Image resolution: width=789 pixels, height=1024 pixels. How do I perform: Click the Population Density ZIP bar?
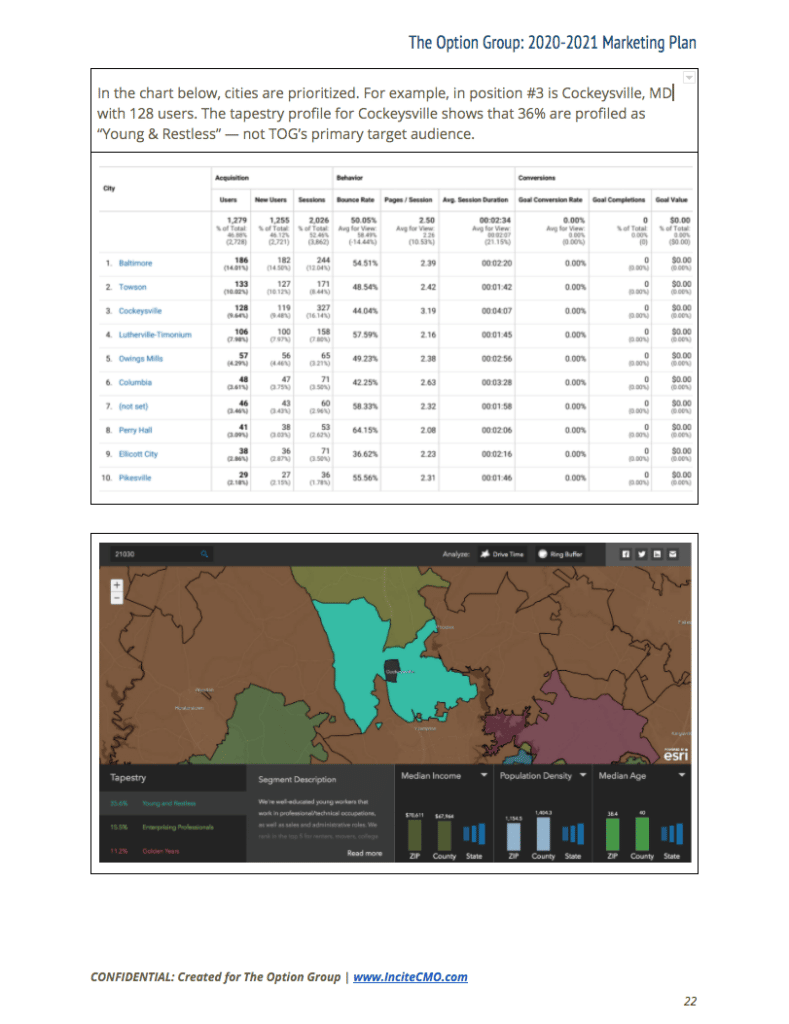point(514,836)
